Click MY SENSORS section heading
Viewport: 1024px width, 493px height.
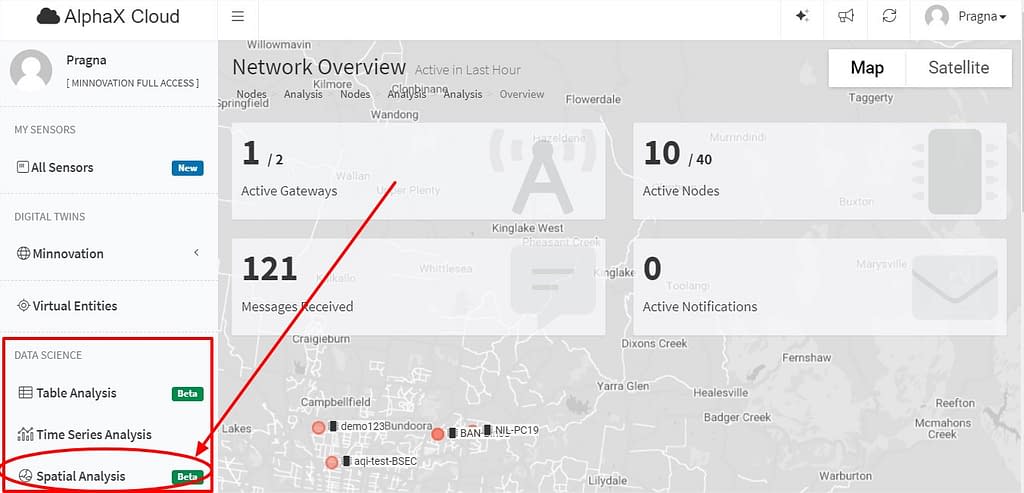click(45, 130)
